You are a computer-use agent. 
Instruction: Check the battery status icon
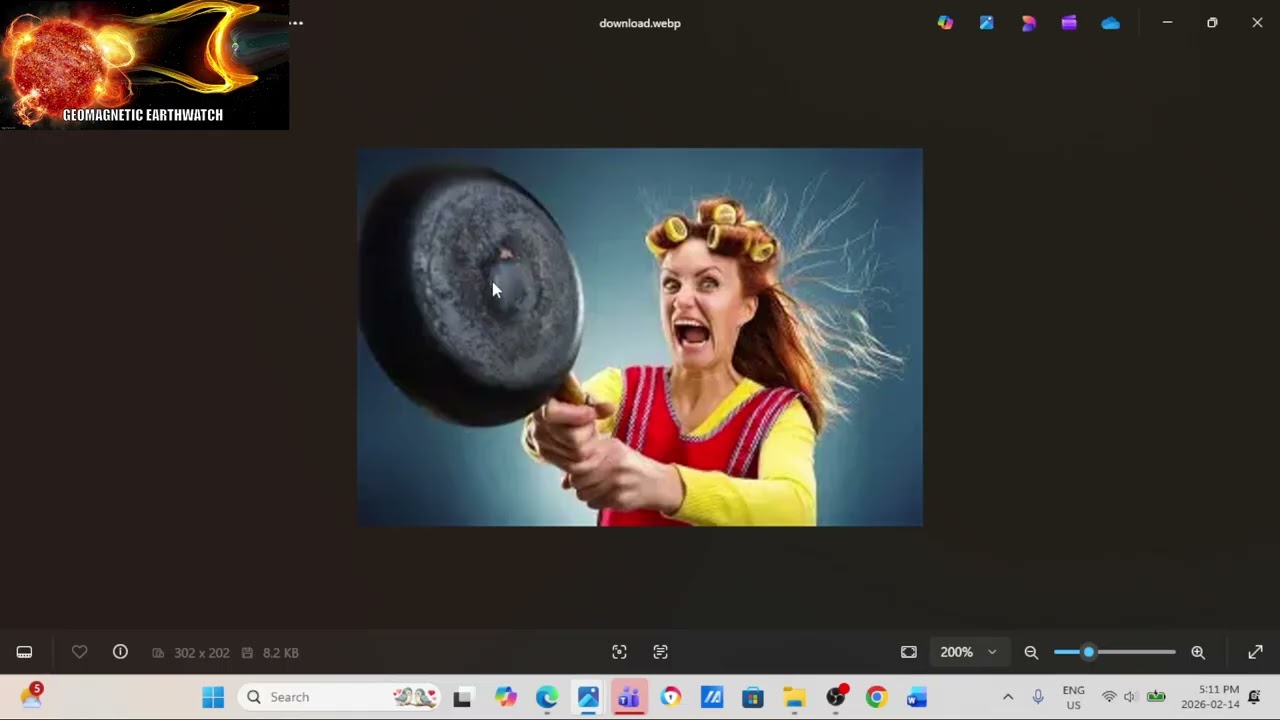tap(1156, 697)
